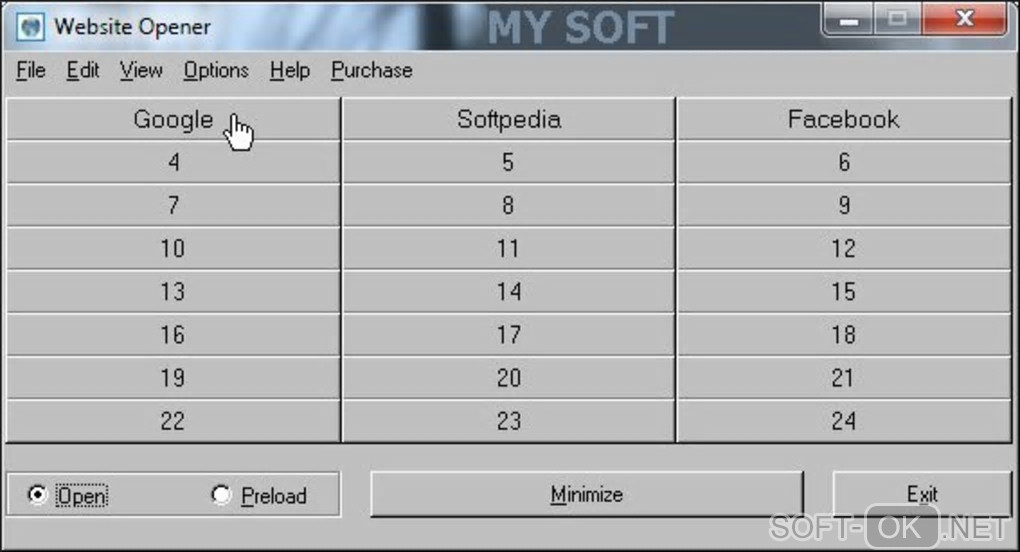
Task: Open the View menu
Action: click(x=141, y=71)
